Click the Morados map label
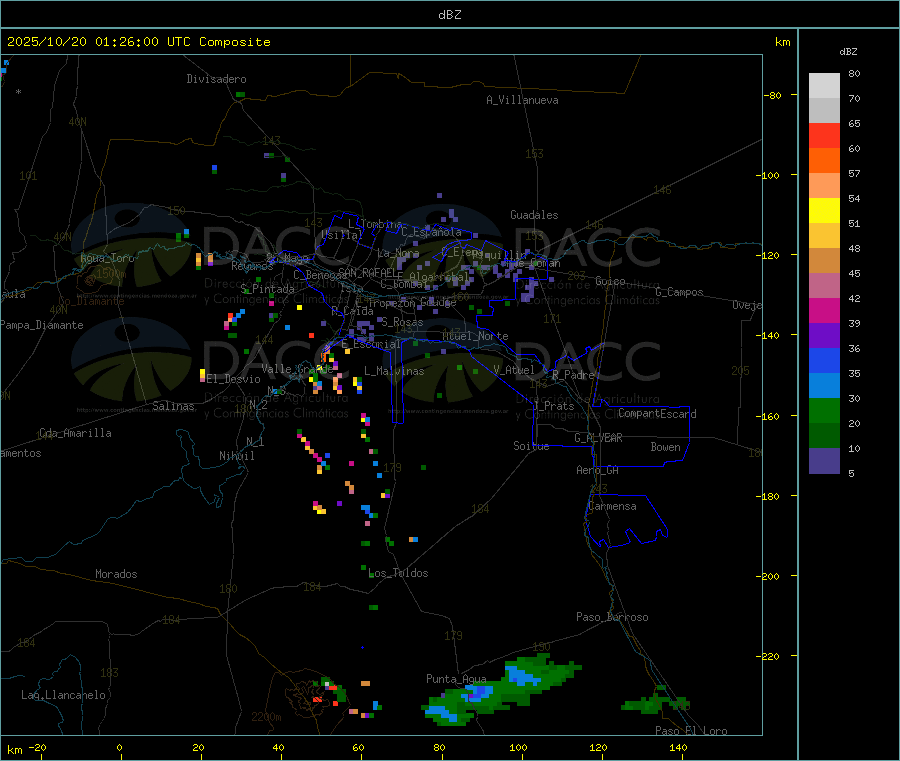Viewport: 900px width, 761px height. pos(116,574)
